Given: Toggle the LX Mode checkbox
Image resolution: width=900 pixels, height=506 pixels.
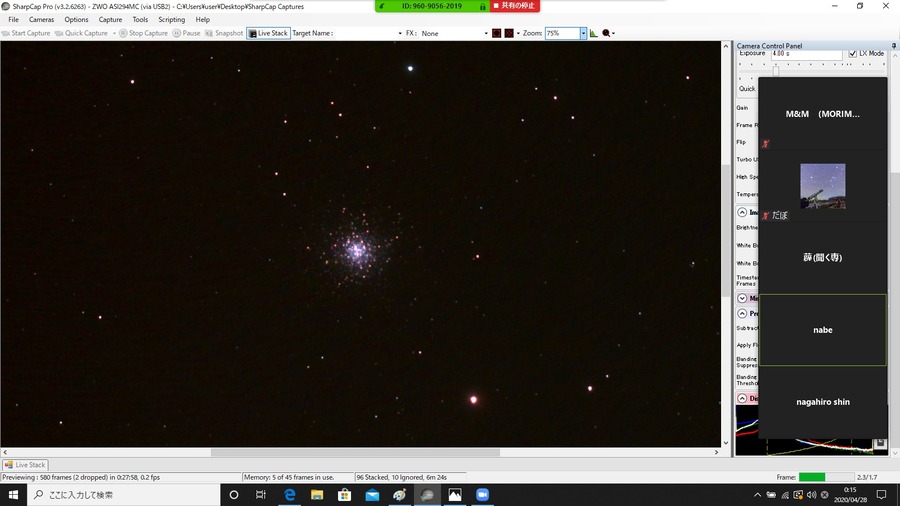Looking at the screenshot, I should click(852, 53).
